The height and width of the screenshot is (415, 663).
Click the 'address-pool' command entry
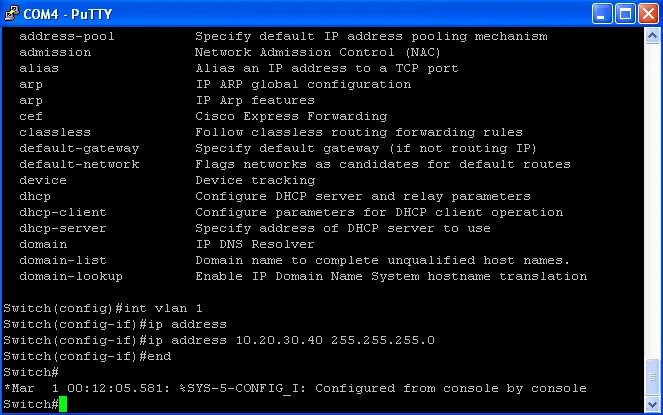pos(67,36)
